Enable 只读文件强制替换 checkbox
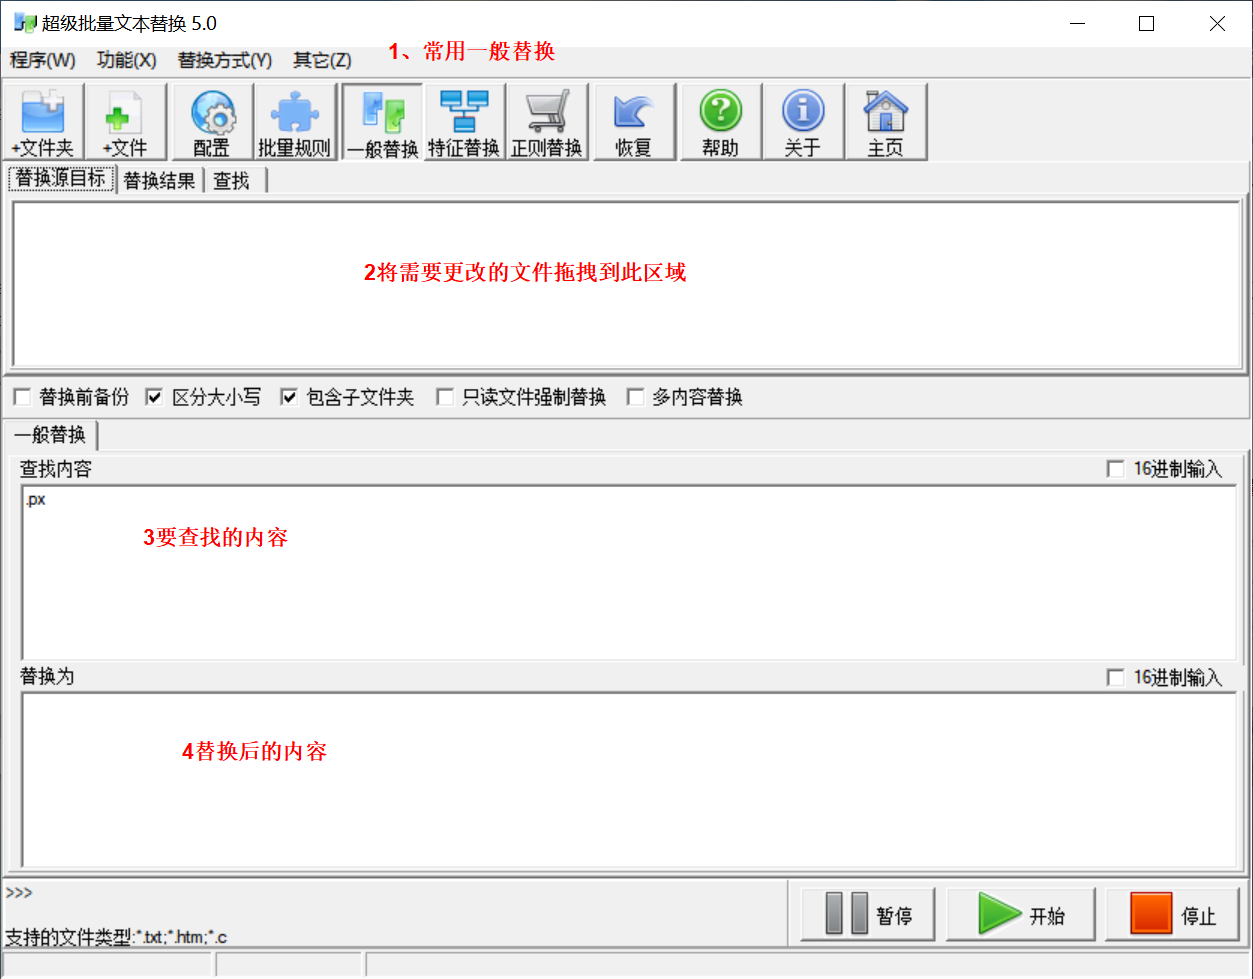Screen dimensions: 1253x979 point(445,398)
